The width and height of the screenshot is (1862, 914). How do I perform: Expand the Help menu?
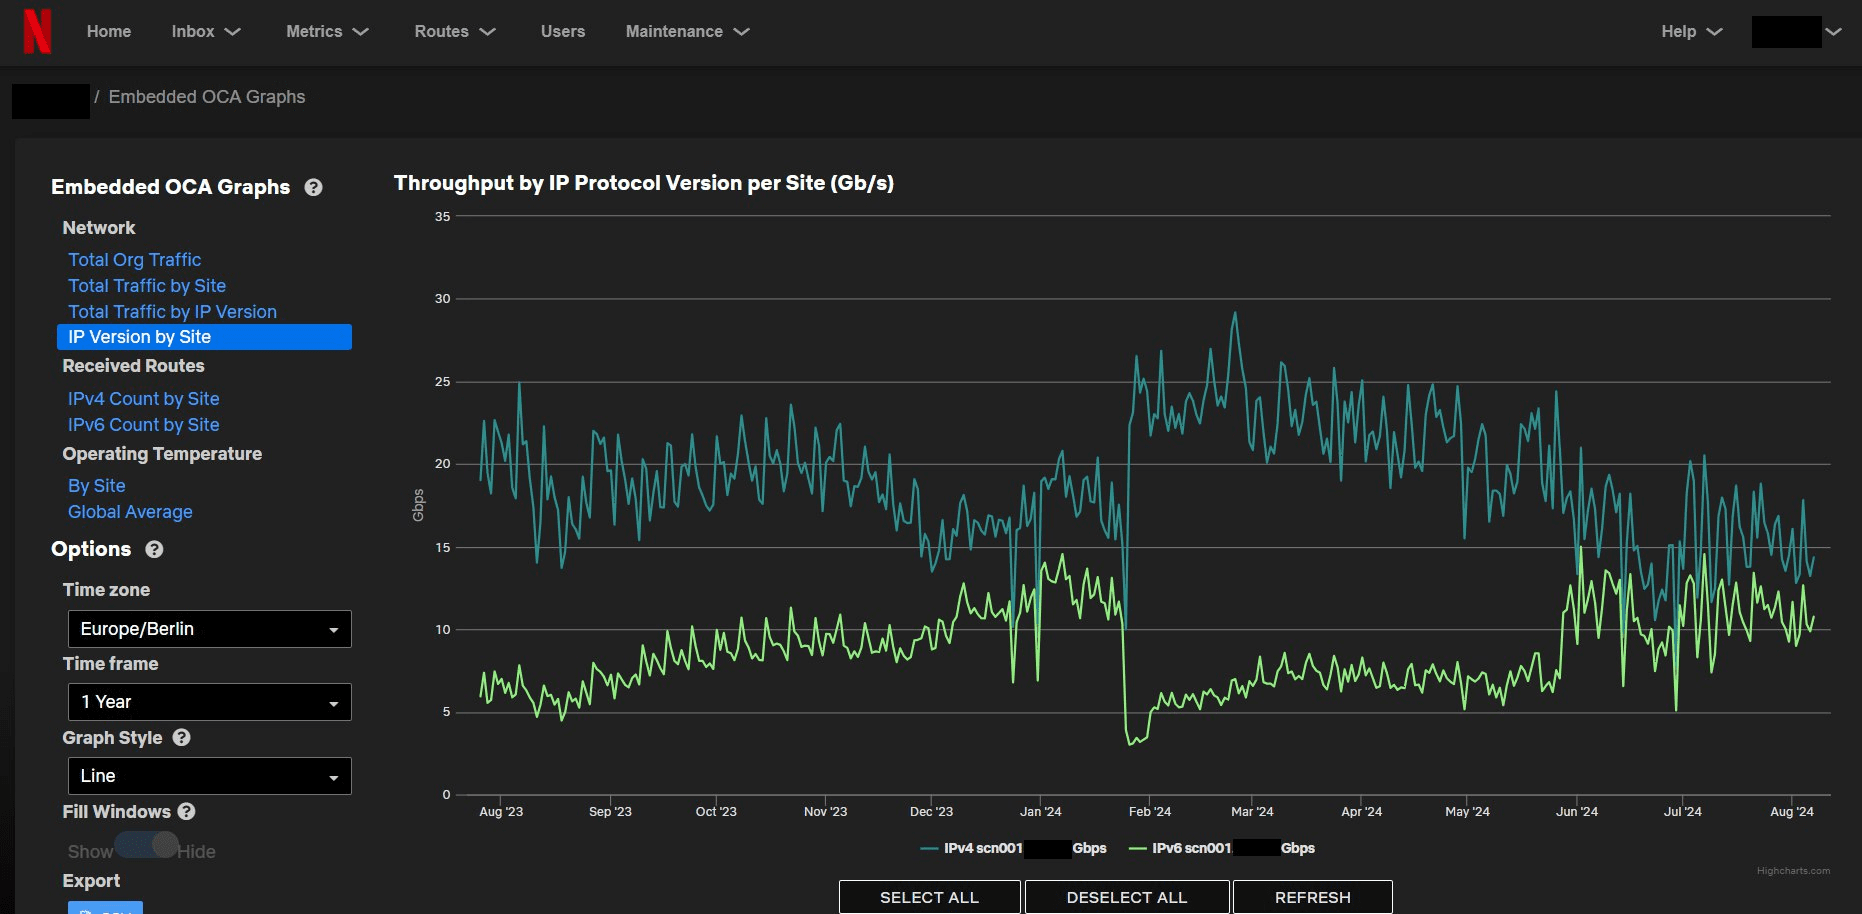[1691, 32]
